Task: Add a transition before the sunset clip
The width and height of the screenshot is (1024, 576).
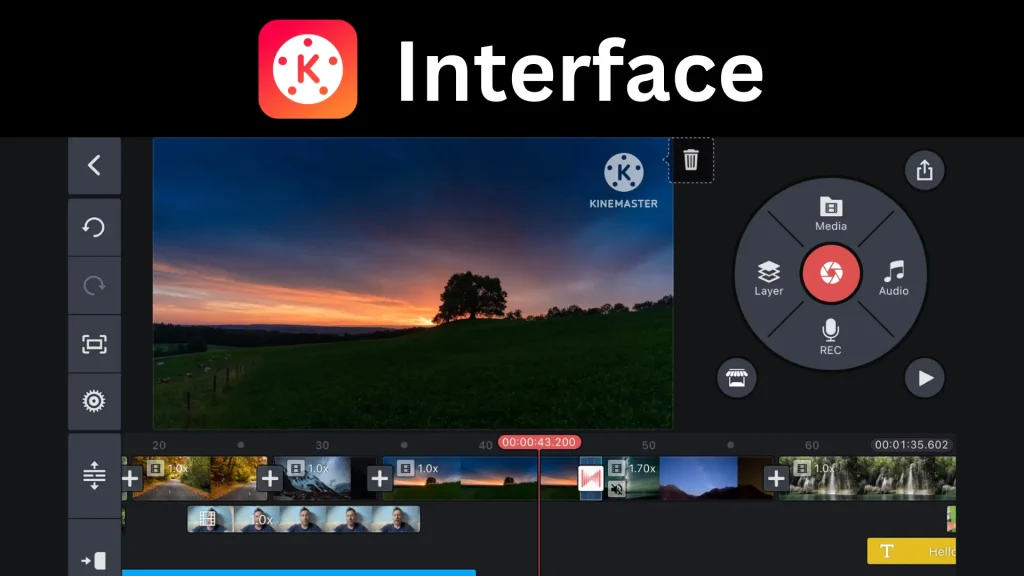Action: (x=379, y=479)
